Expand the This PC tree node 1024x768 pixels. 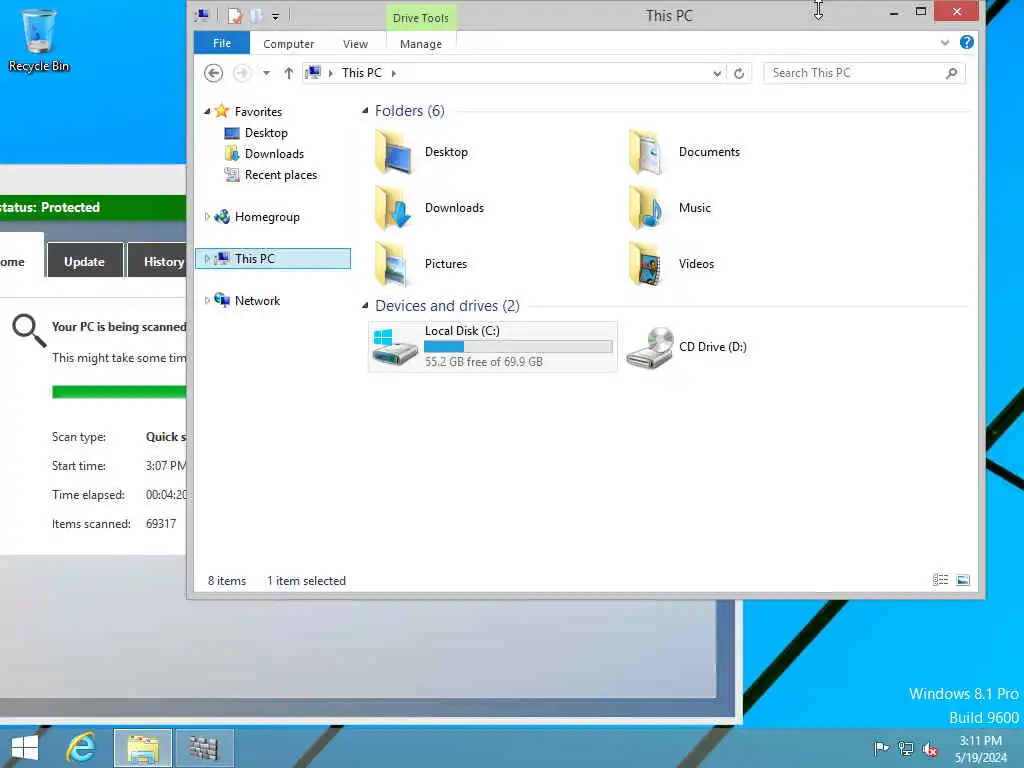[207, 259]
